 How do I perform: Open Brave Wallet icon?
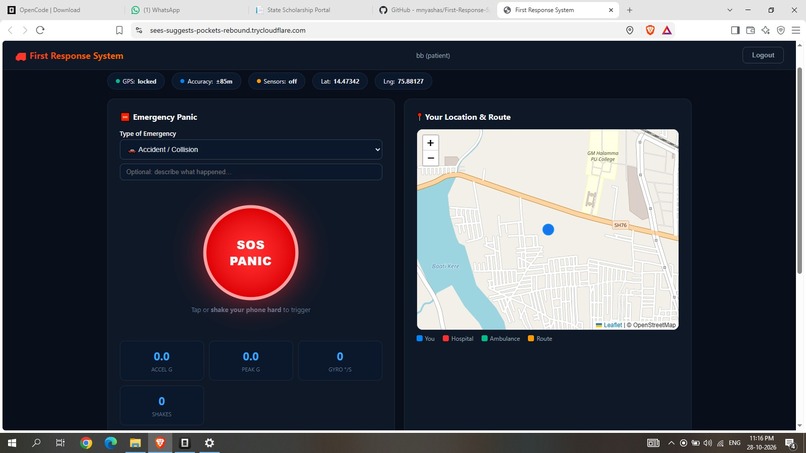coord(750,30)
